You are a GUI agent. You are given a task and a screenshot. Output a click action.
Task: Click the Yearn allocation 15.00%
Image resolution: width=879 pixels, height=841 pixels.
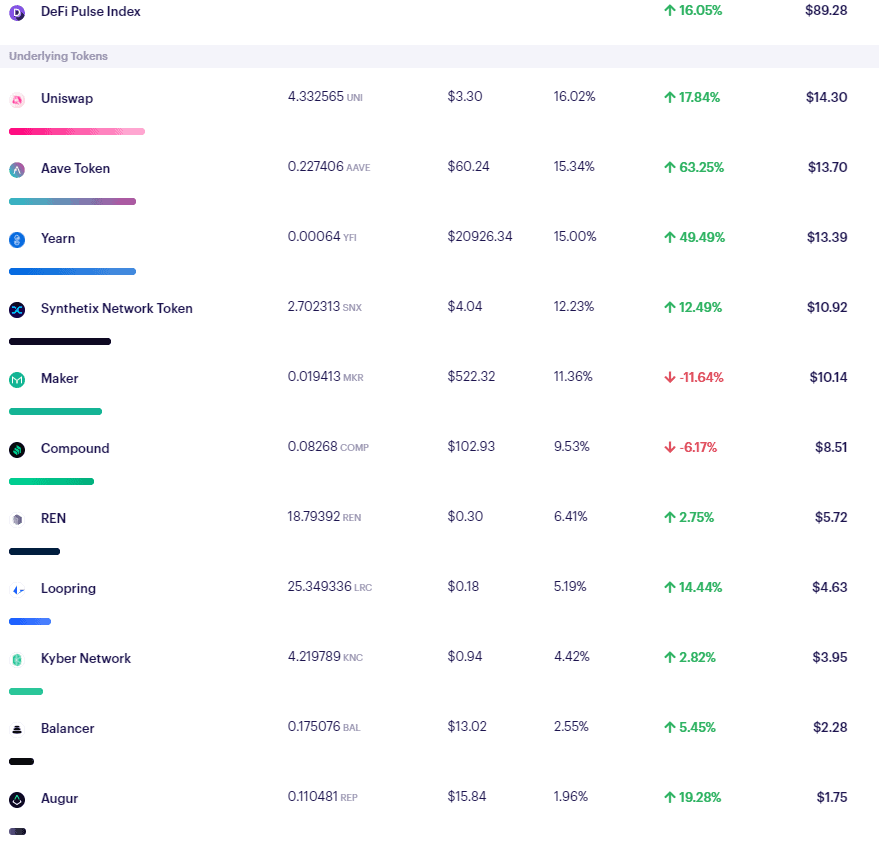pos(575,237)
